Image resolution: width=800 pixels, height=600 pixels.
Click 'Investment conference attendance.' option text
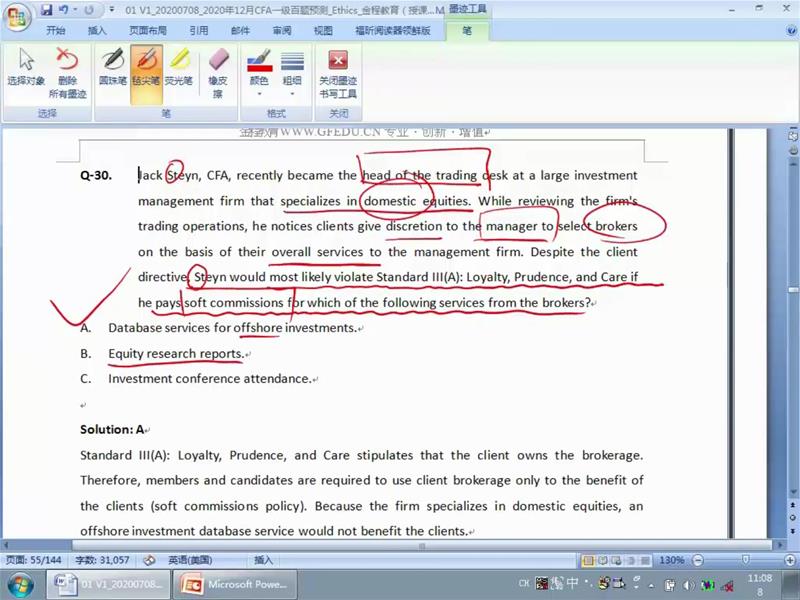(210, 379)
